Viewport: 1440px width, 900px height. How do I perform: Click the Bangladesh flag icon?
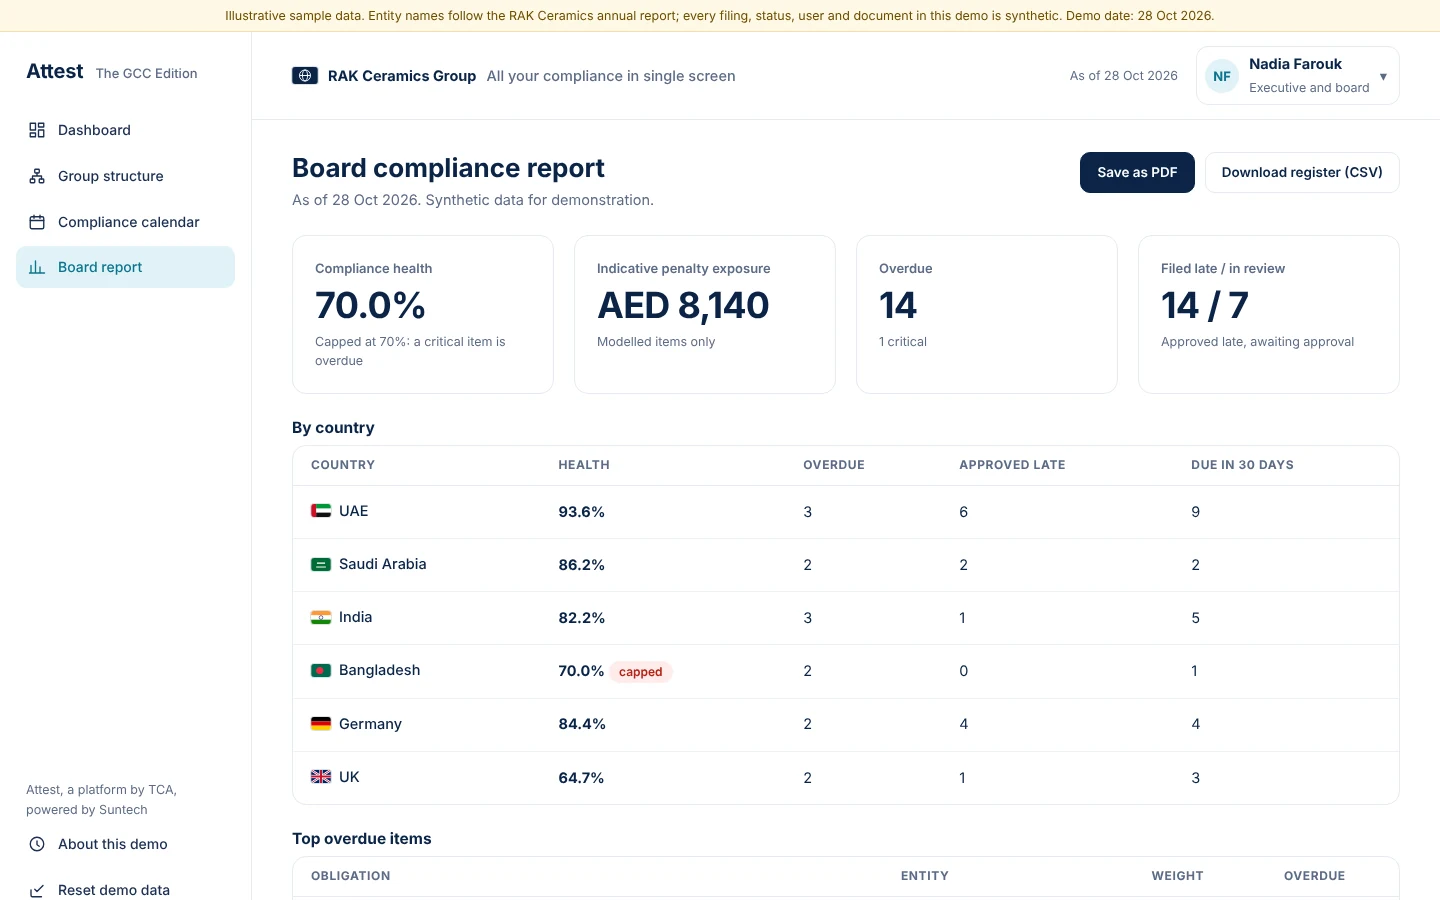pyautogui.click(x=321, y=670)
